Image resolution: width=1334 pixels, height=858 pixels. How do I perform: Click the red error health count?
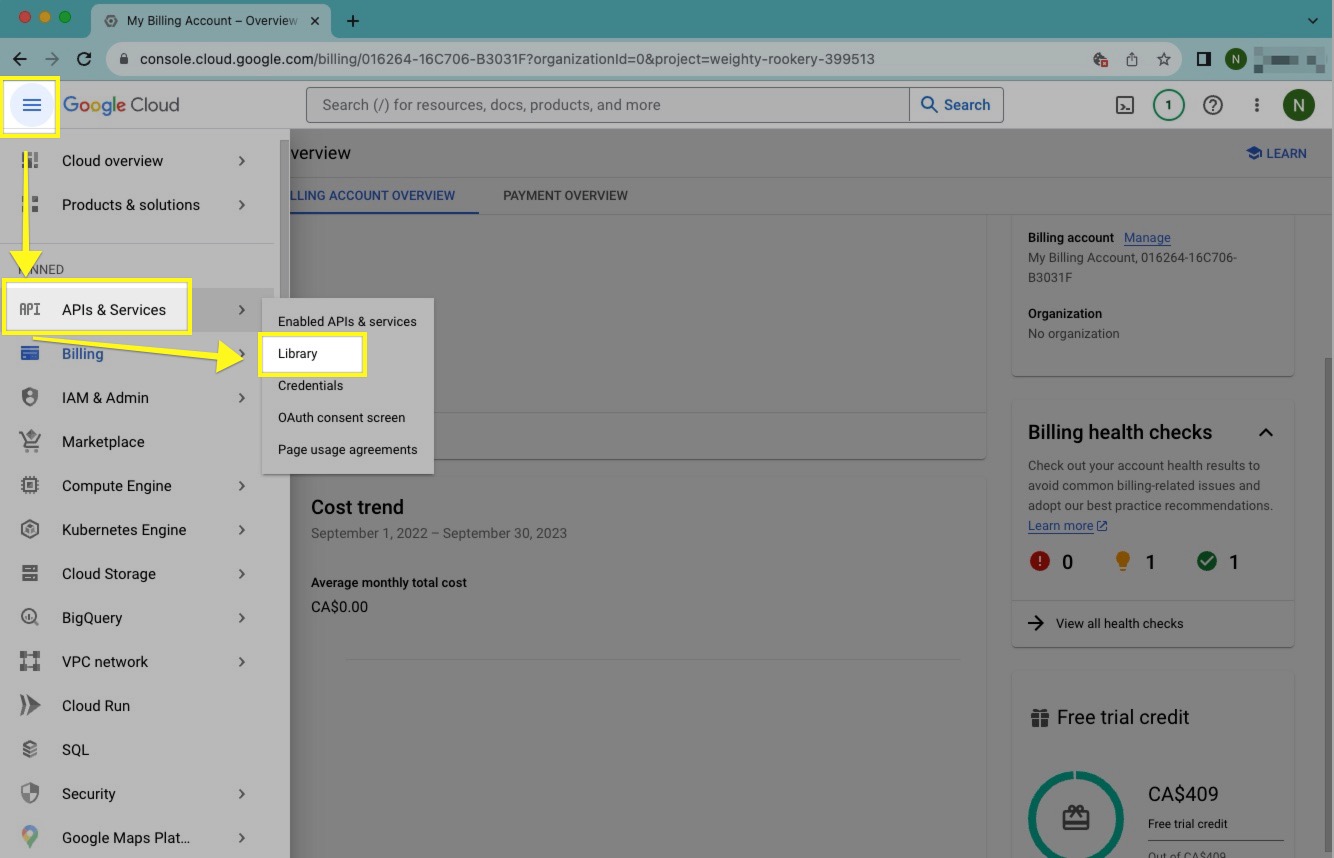[1052, 562]
